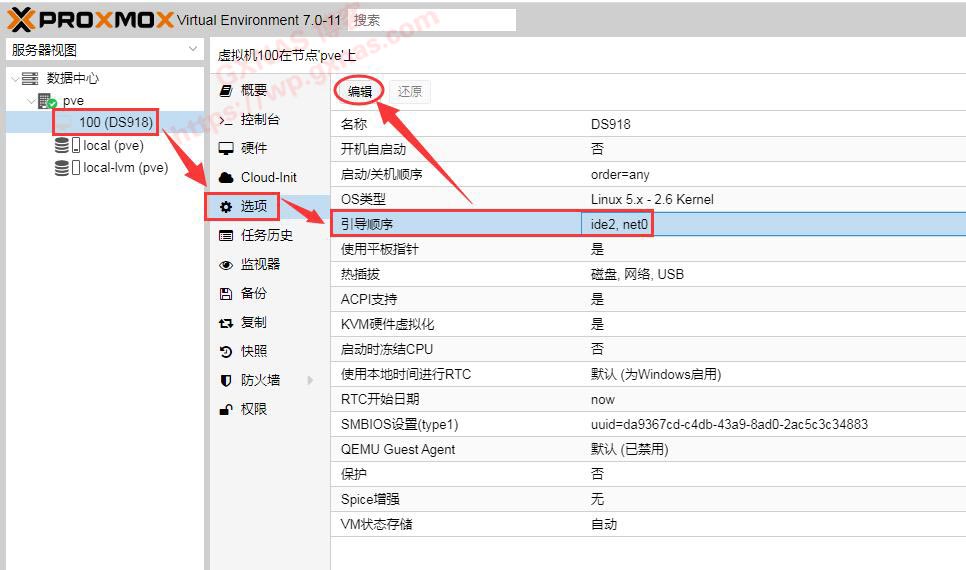Select the Cloud-Init cloud icon
The width and height of the screenshot is (966, 570).
click(x=226, y=177)
